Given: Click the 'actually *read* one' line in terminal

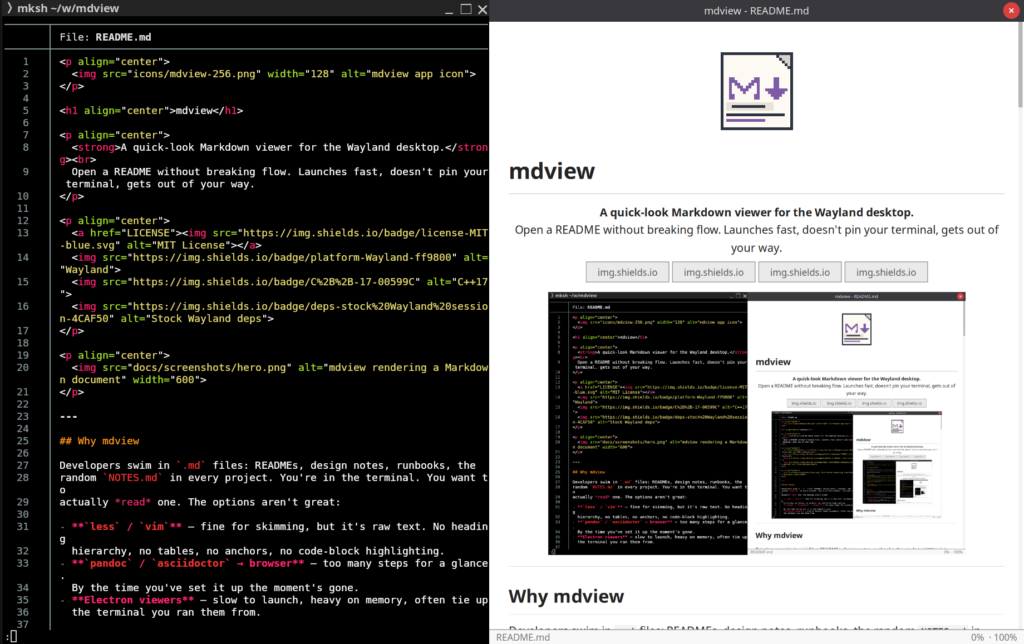Looking at the screenshot, I should [199, 502].
